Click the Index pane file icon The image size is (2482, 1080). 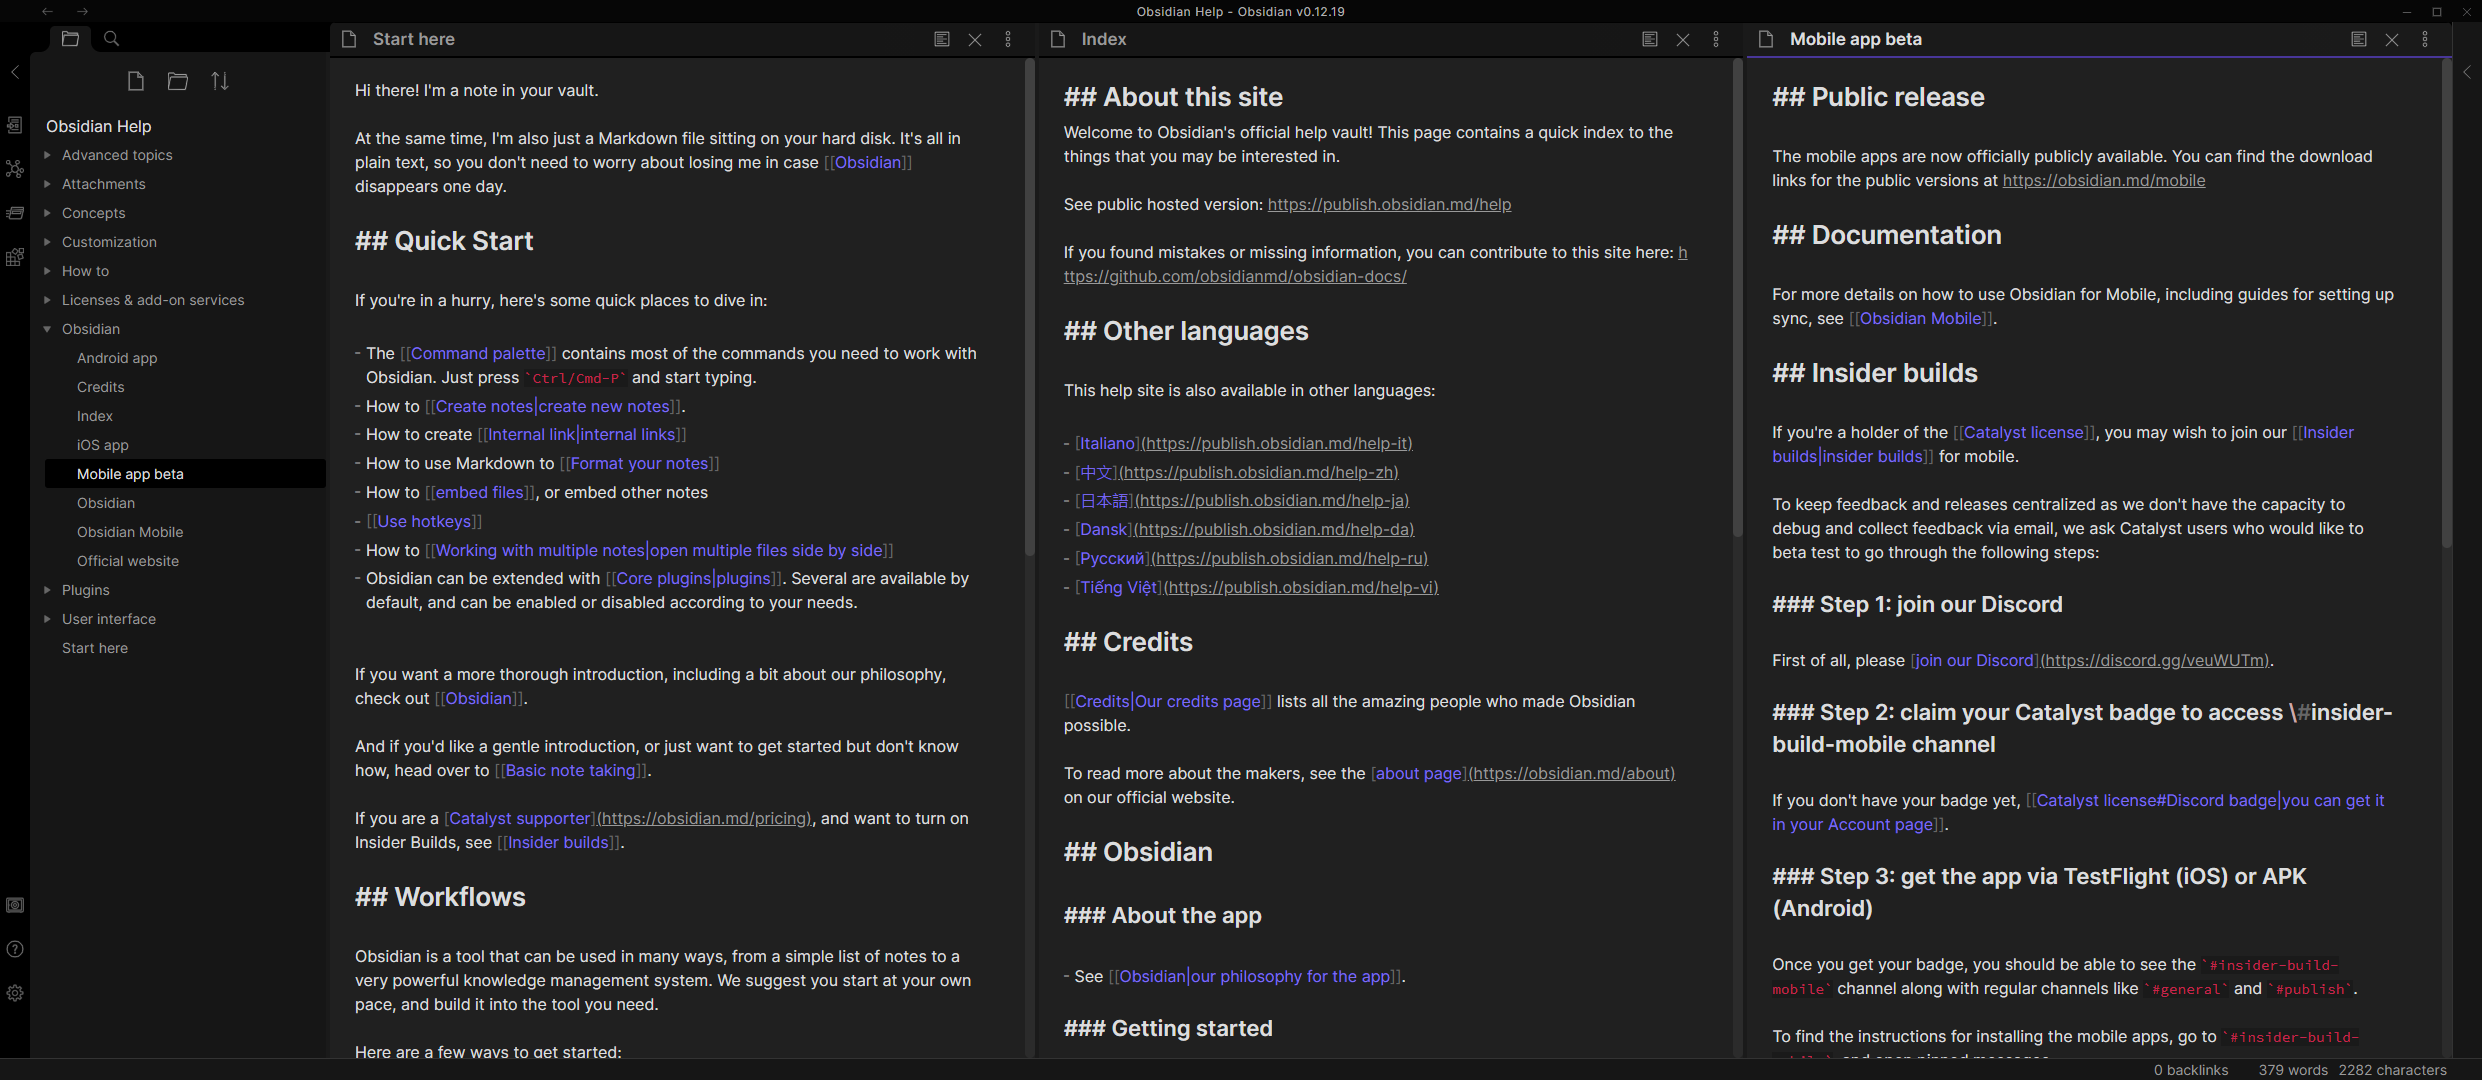pyautogui.click(x=1058, y=39)
